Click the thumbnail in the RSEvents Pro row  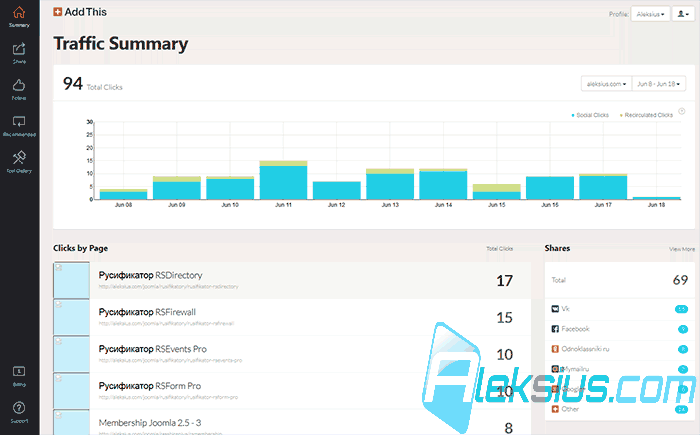(x=71, y=354)
